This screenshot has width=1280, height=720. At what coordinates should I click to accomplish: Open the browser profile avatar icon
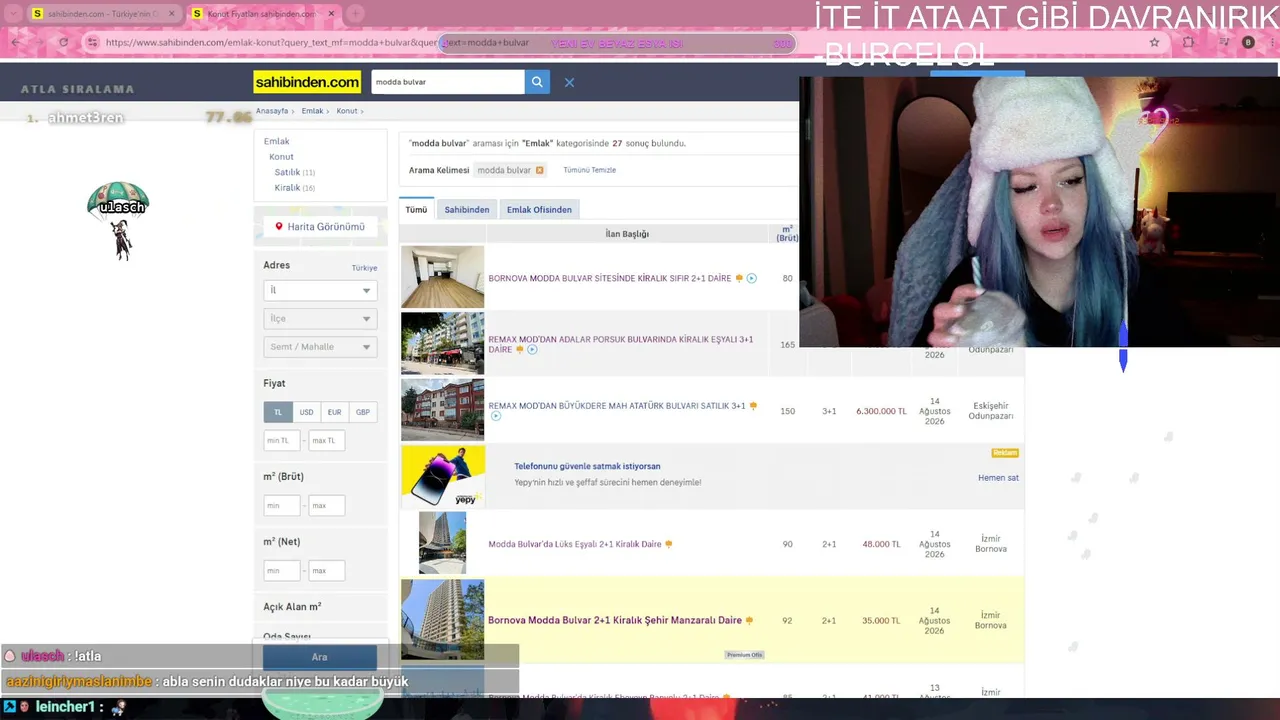click(1248, 43)
